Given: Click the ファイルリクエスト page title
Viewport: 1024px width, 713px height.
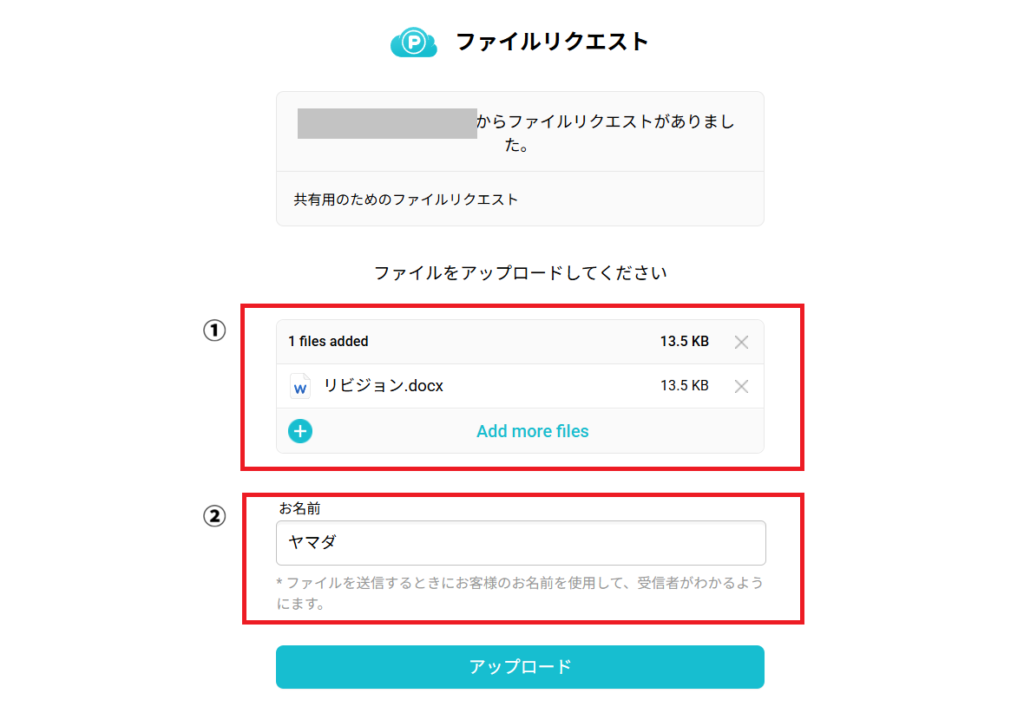Looking at the screenshot, I should pyautogui.click(x=552, y=42).
